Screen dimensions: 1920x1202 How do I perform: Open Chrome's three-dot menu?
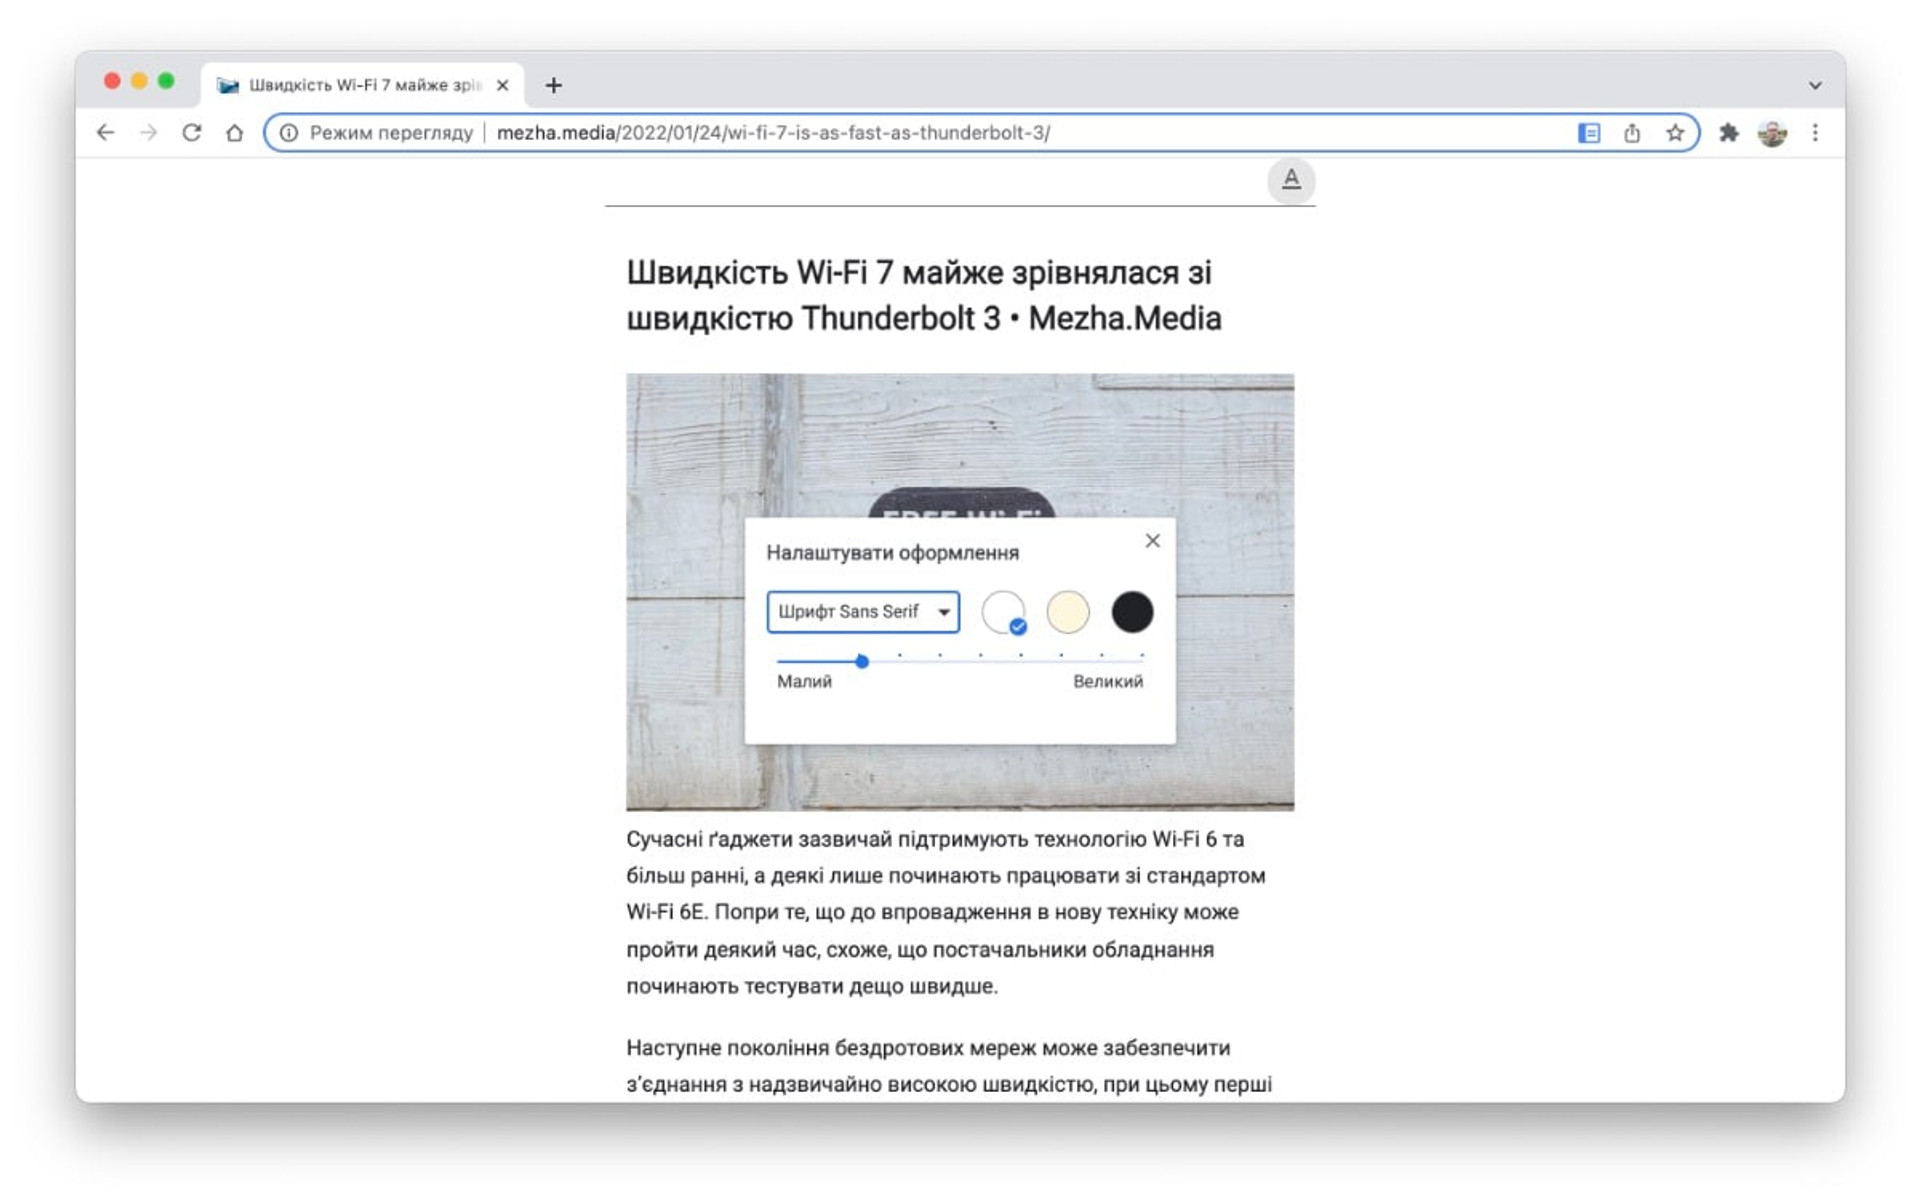coord(1815,133)
